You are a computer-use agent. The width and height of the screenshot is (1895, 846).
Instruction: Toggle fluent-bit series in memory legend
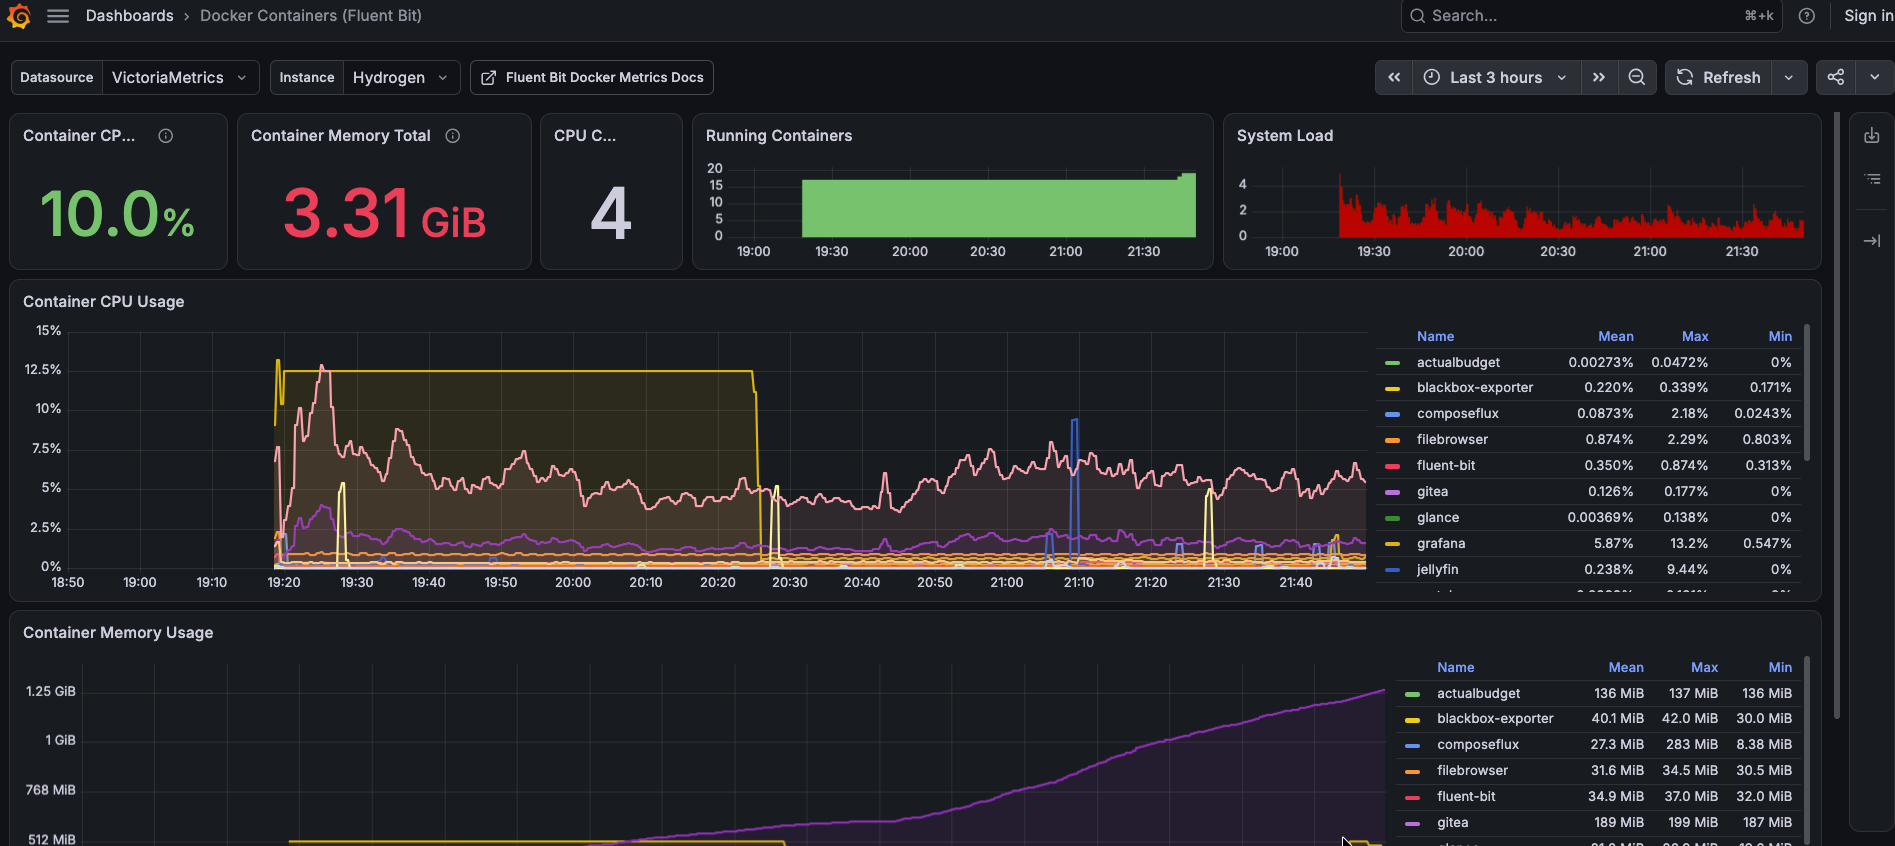[1466, 797]
